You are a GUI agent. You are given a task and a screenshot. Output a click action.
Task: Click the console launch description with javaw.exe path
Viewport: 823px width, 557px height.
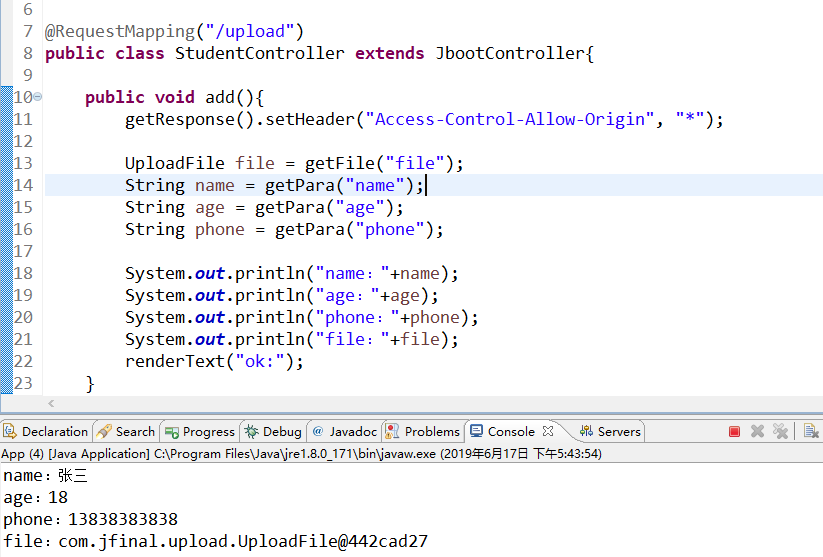(301, 454)
